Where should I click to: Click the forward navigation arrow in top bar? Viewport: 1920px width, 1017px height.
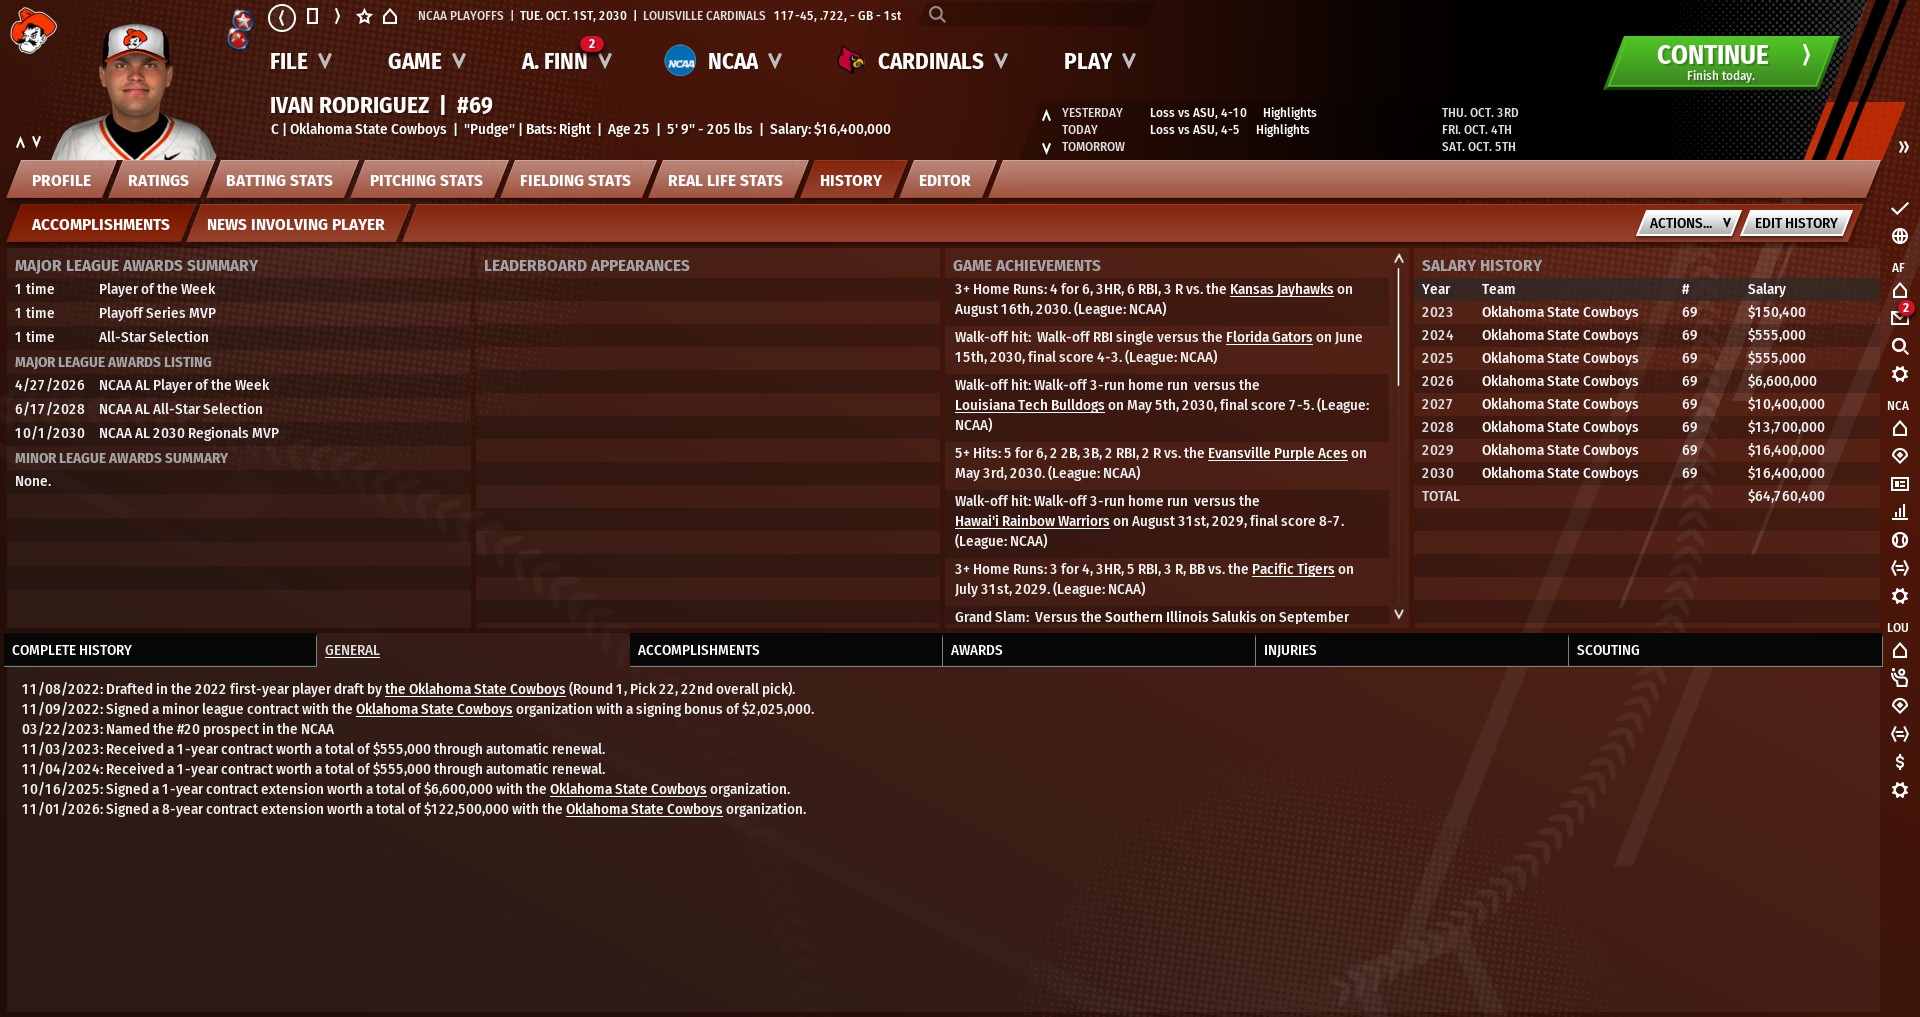337,16
